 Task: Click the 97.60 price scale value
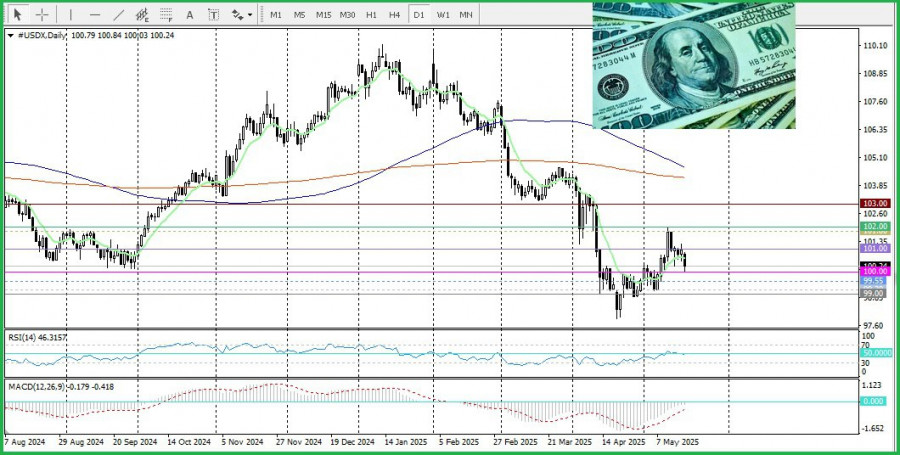873,325
